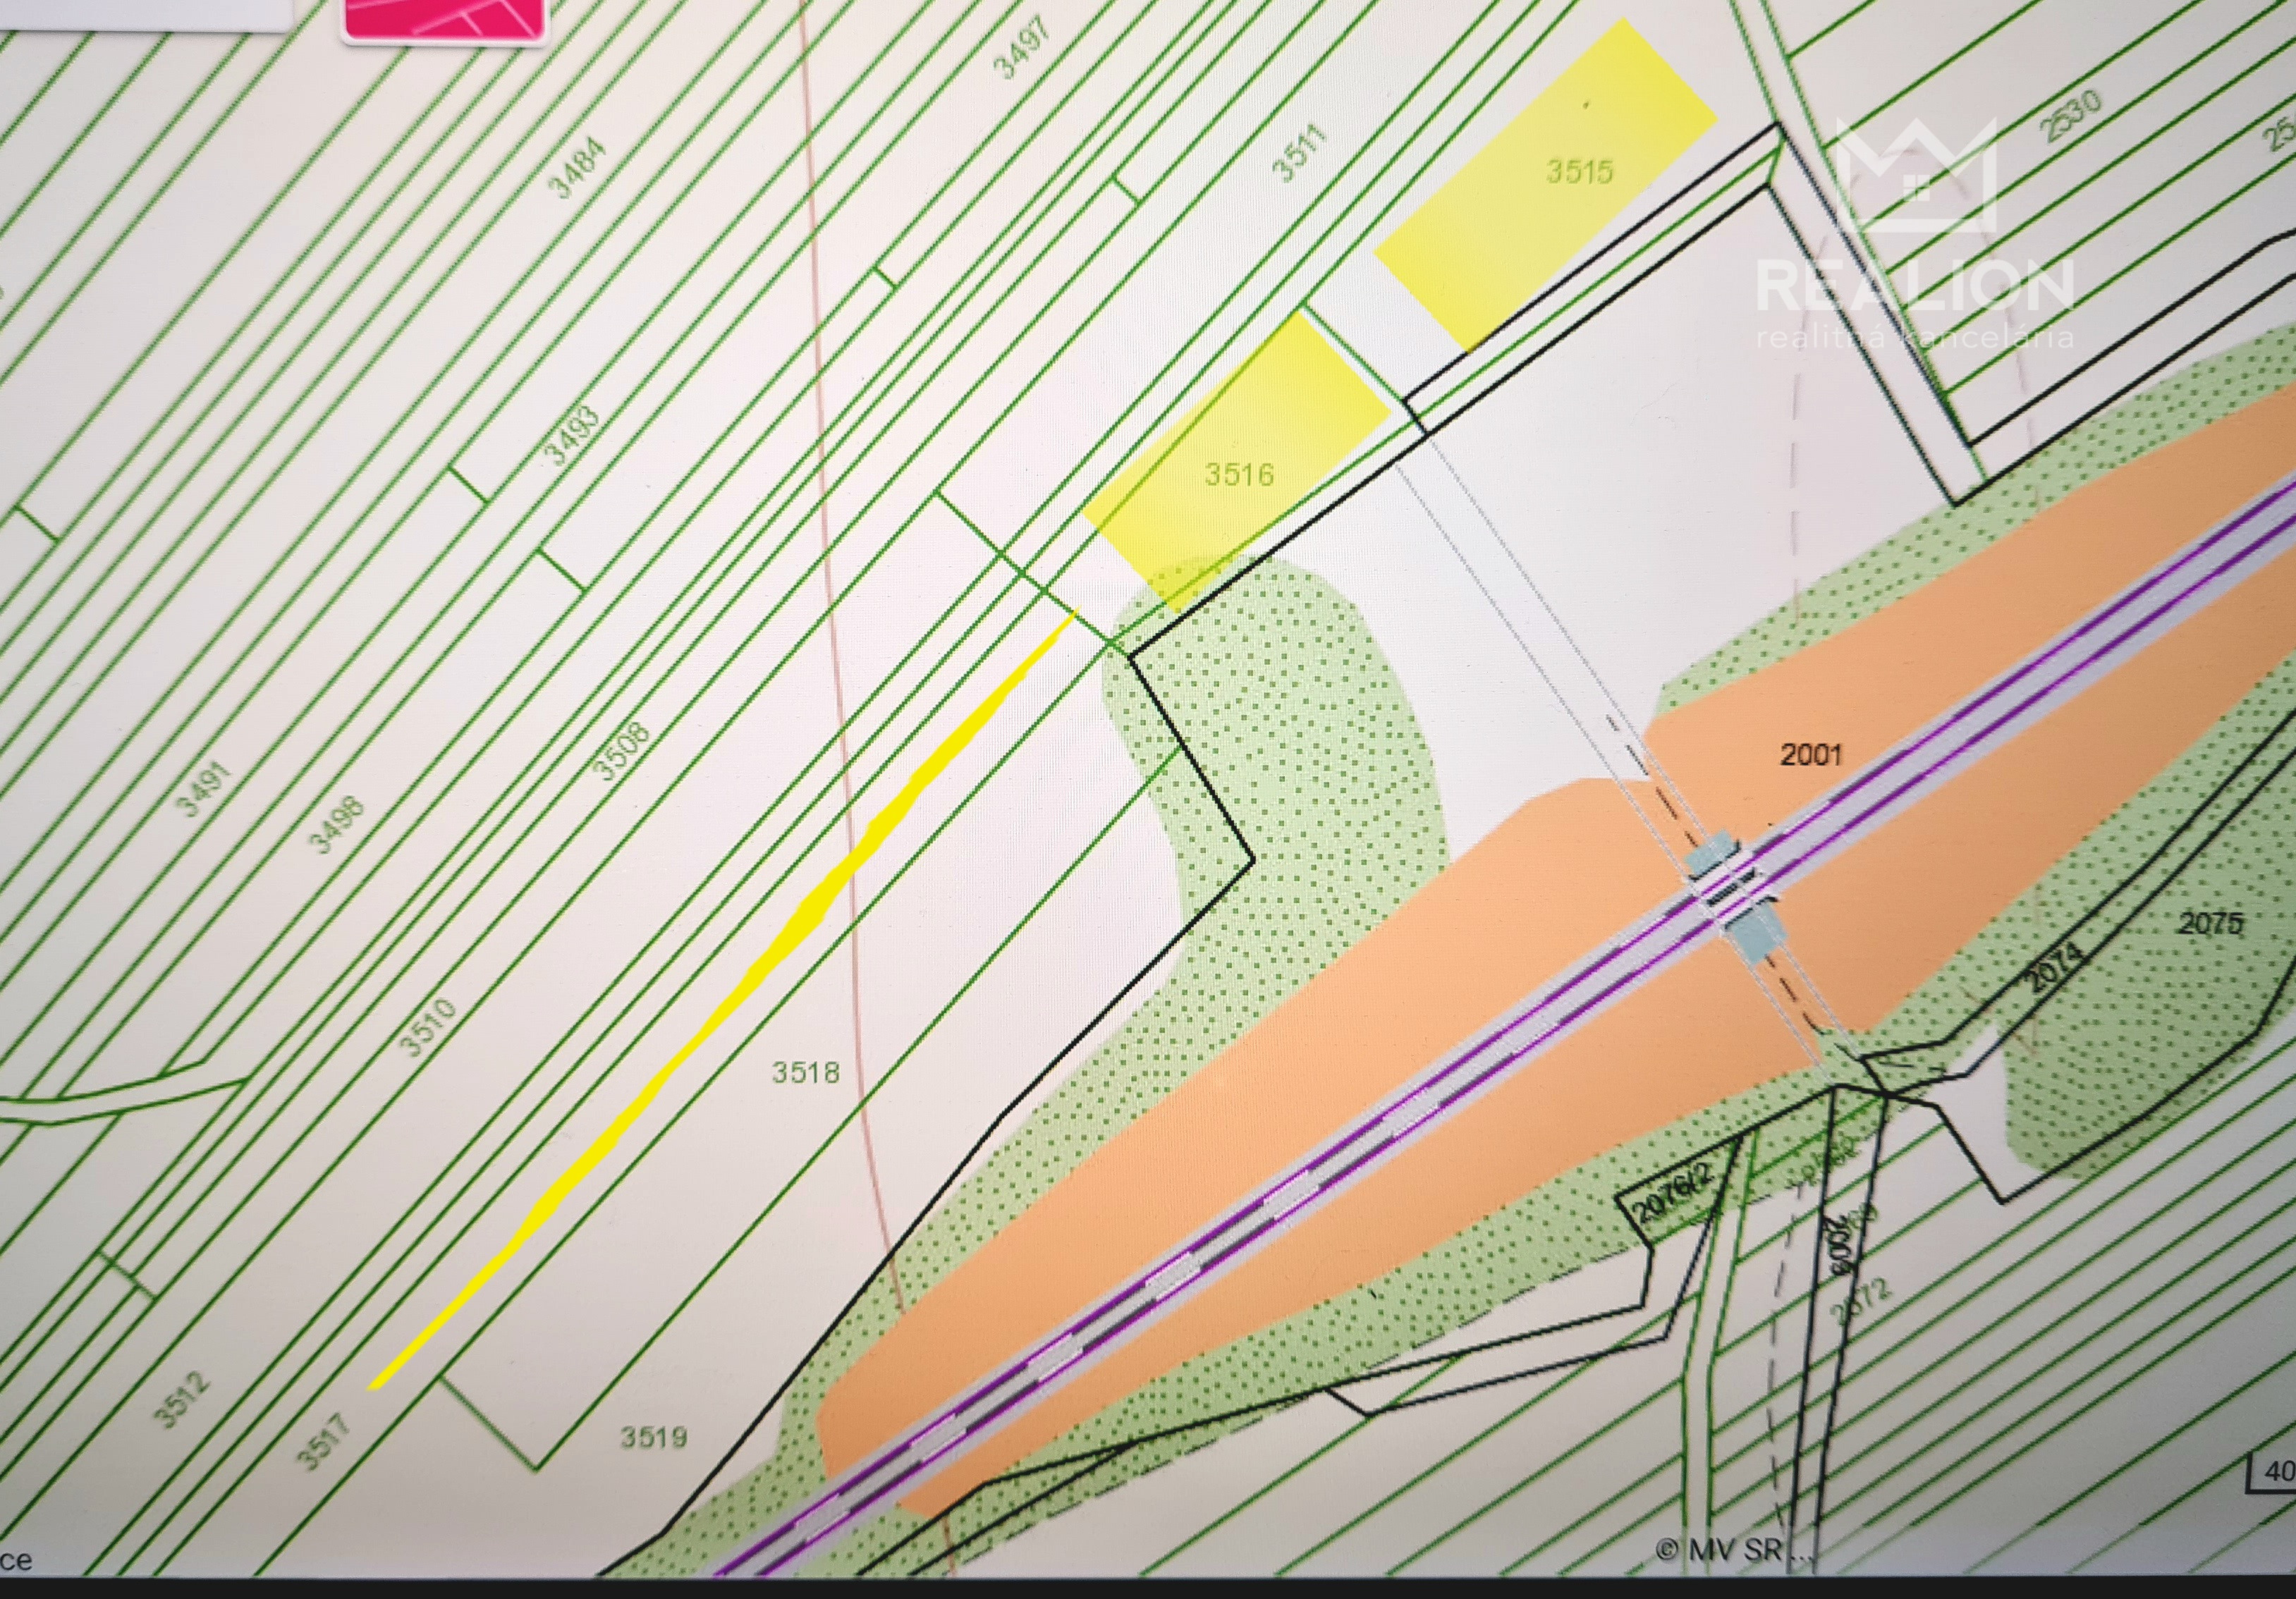Click parcel label 3498
The image size is (2296, 1599).
336,825
